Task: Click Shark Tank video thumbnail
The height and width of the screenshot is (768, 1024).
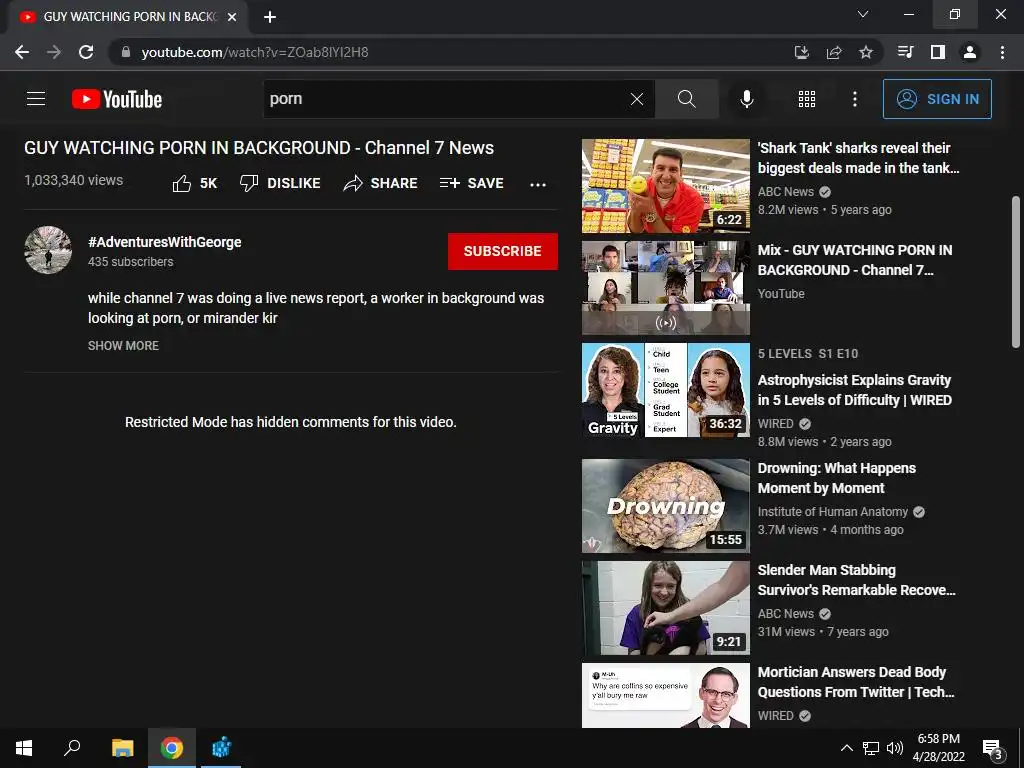Action: coord(665,186)
